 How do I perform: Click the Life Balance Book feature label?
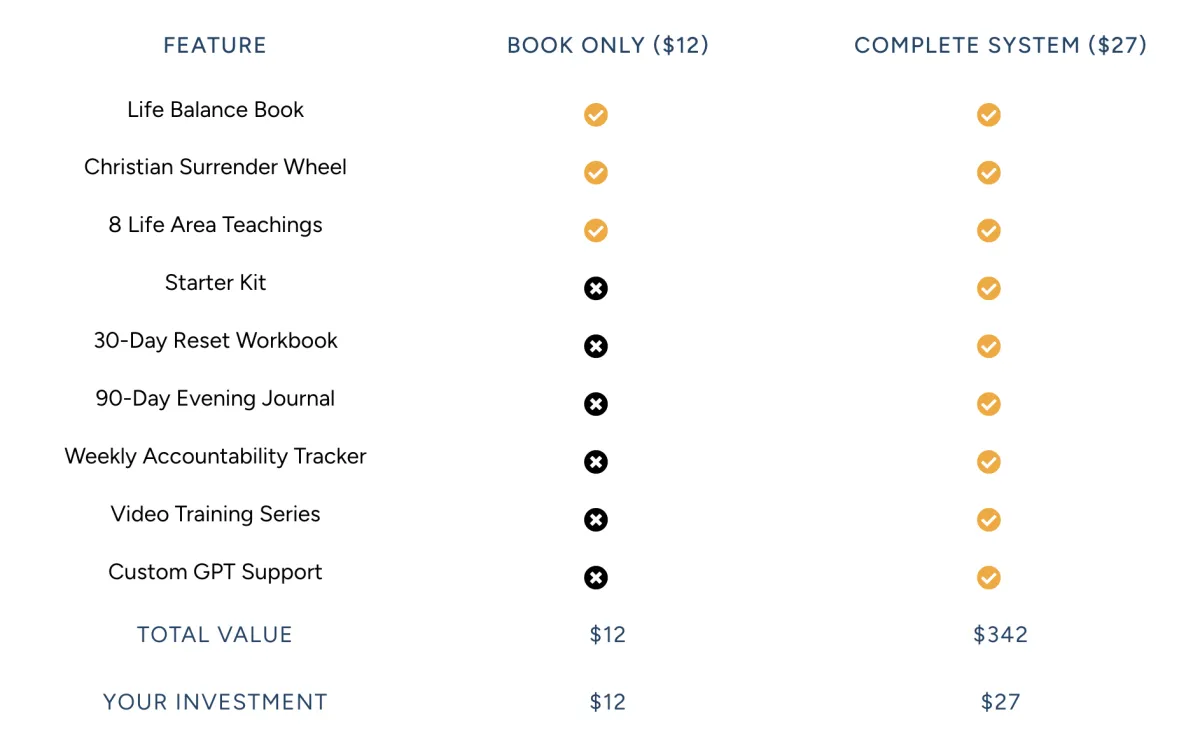[215, 110]
